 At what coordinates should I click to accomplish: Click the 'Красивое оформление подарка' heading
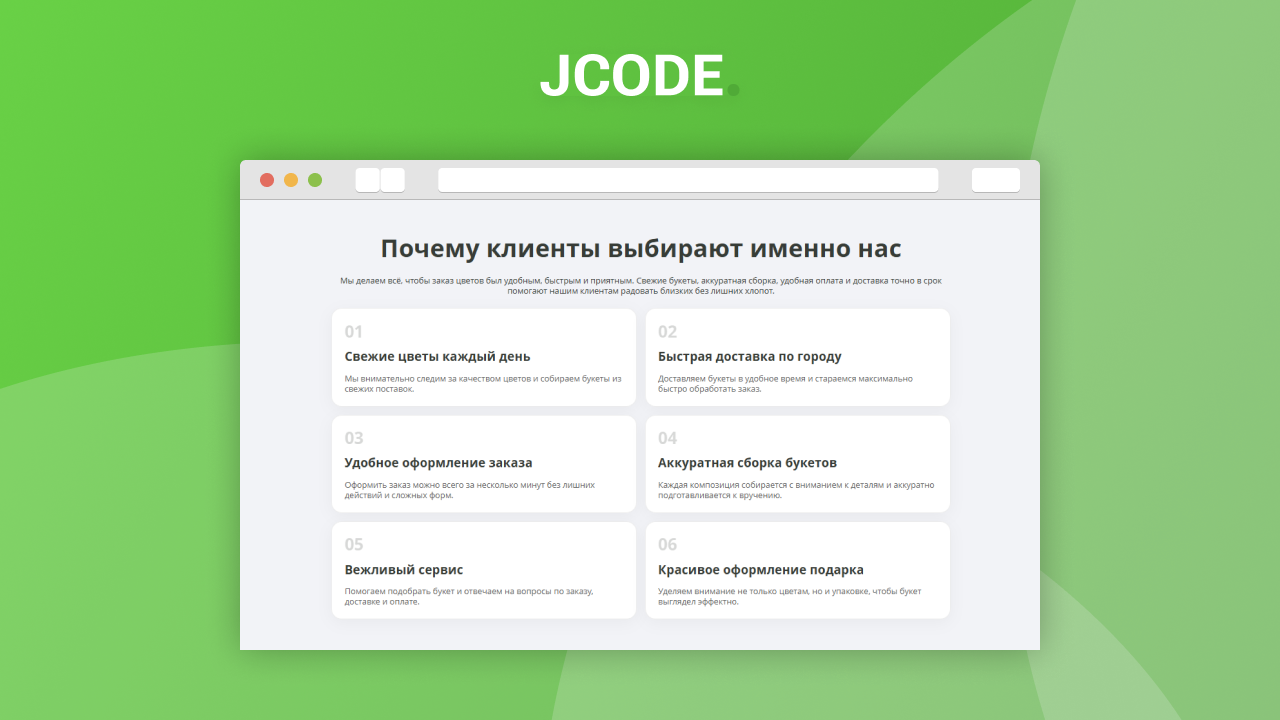click(761, 569)
